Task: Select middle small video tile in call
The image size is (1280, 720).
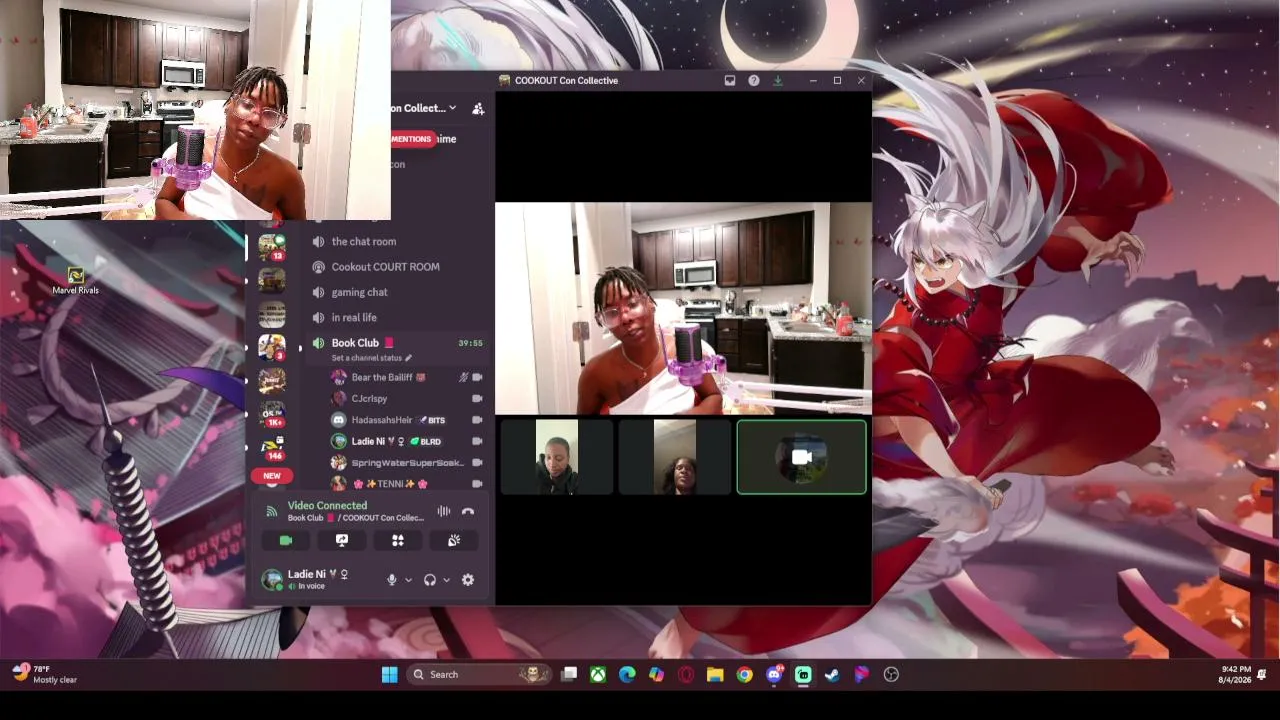Action: click(x=675, y=457)
